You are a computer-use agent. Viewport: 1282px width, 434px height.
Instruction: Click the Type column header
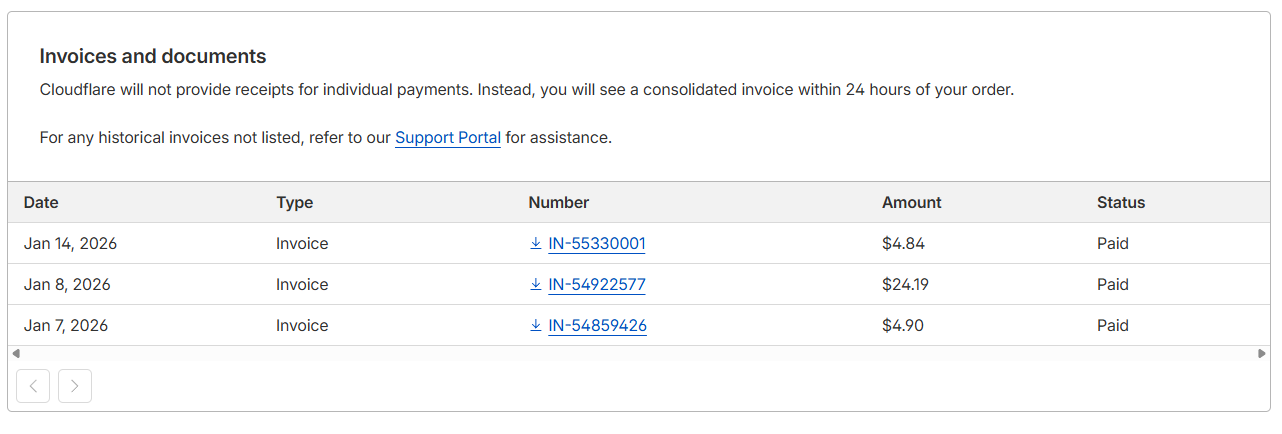[x=294, y=202]
